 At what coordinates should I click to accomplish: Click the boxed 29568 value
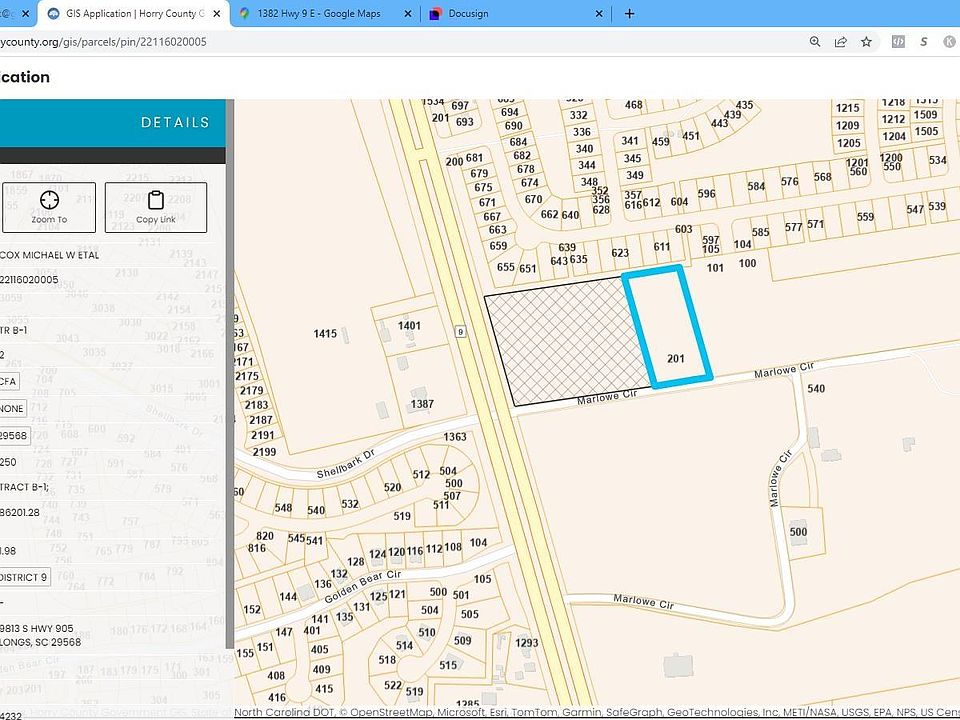coord(14,435)
